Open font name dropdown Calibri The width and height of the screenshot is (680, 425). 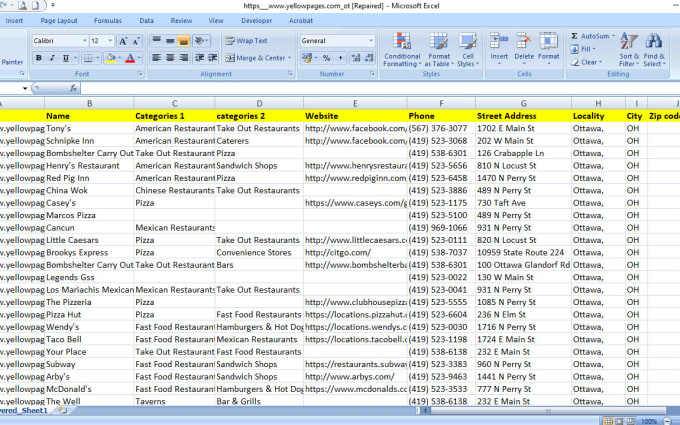click(x=85, y=41)
